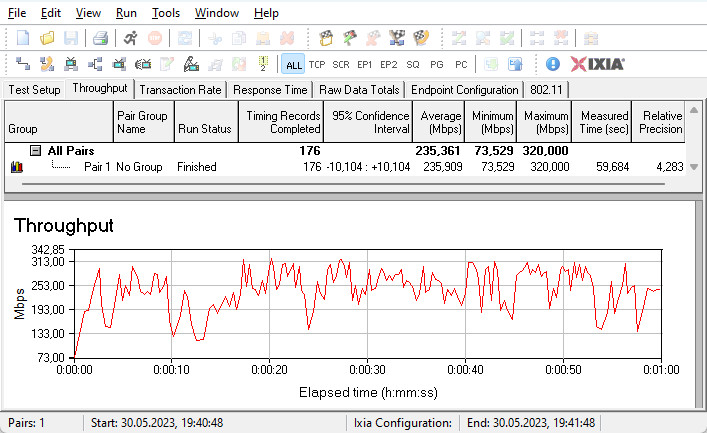
Task: Add a VoIP pair with the phone icon
Action: [47, 64]
